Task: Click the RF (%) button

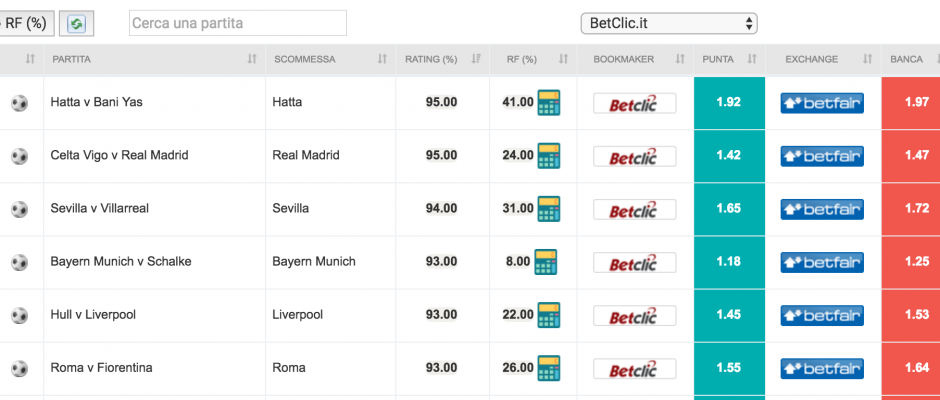Action: [26, 24]
